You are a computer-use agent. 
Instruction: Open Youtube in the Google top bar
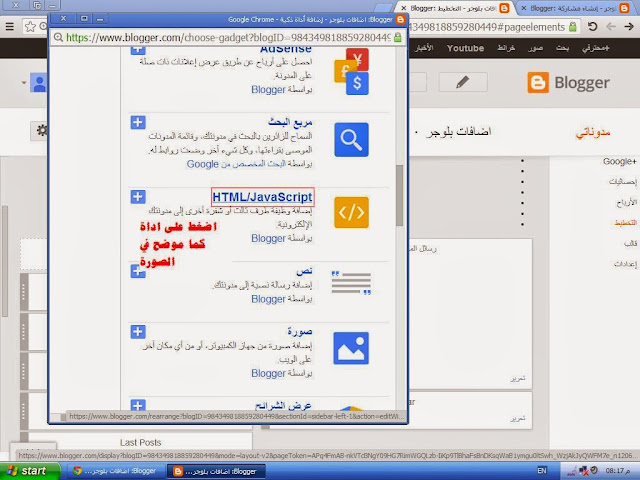[x=465, y=48]
